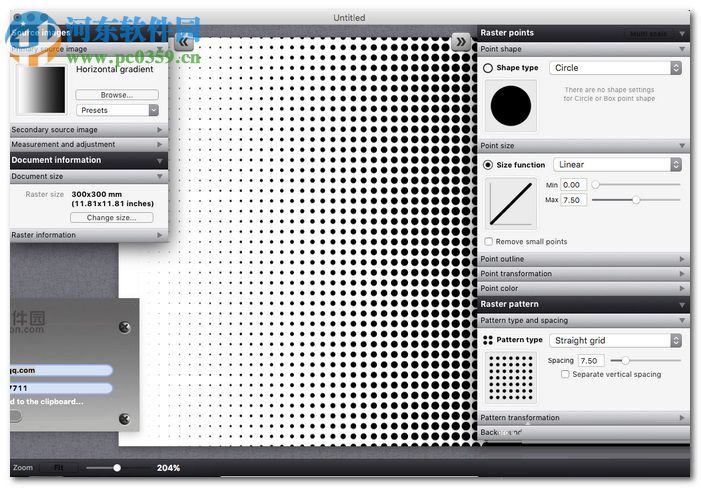Click the 204% zoom value
The image size is (701, 488).
169,468
